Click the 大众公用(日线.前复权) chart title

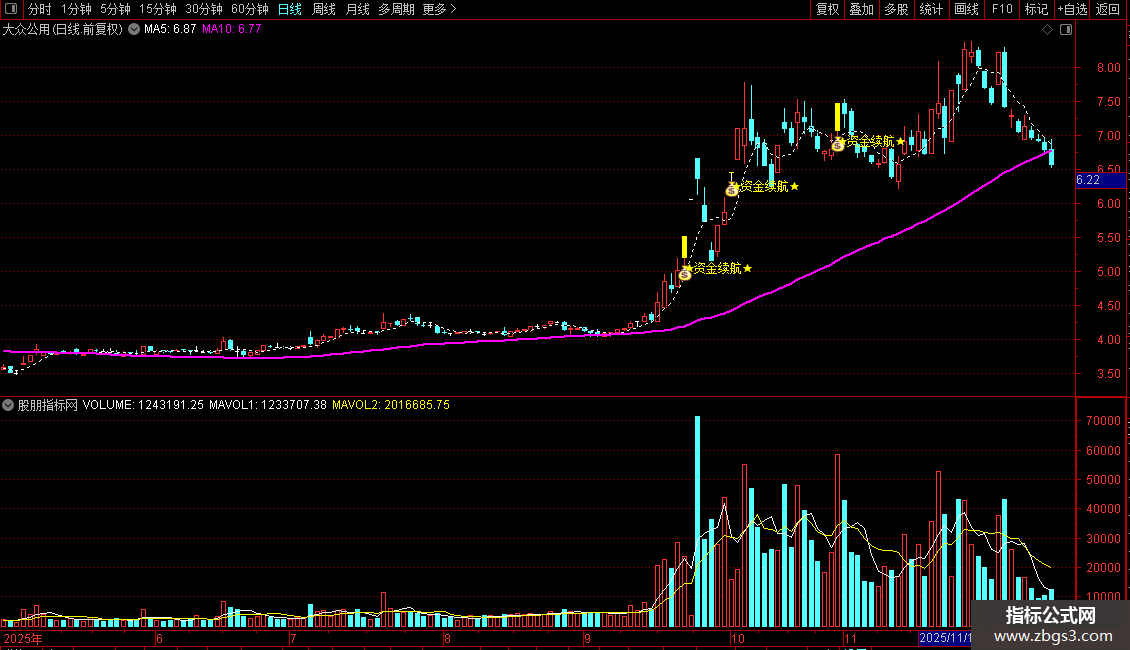tap(63, 30)
